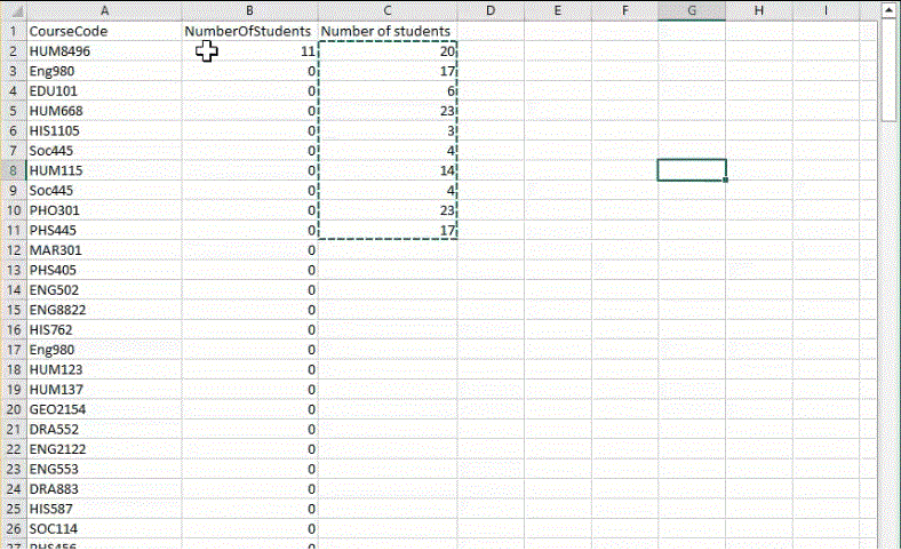Click the 'Number of students' header cell
Screen dimensions: 901x549
tap(387, 31)
